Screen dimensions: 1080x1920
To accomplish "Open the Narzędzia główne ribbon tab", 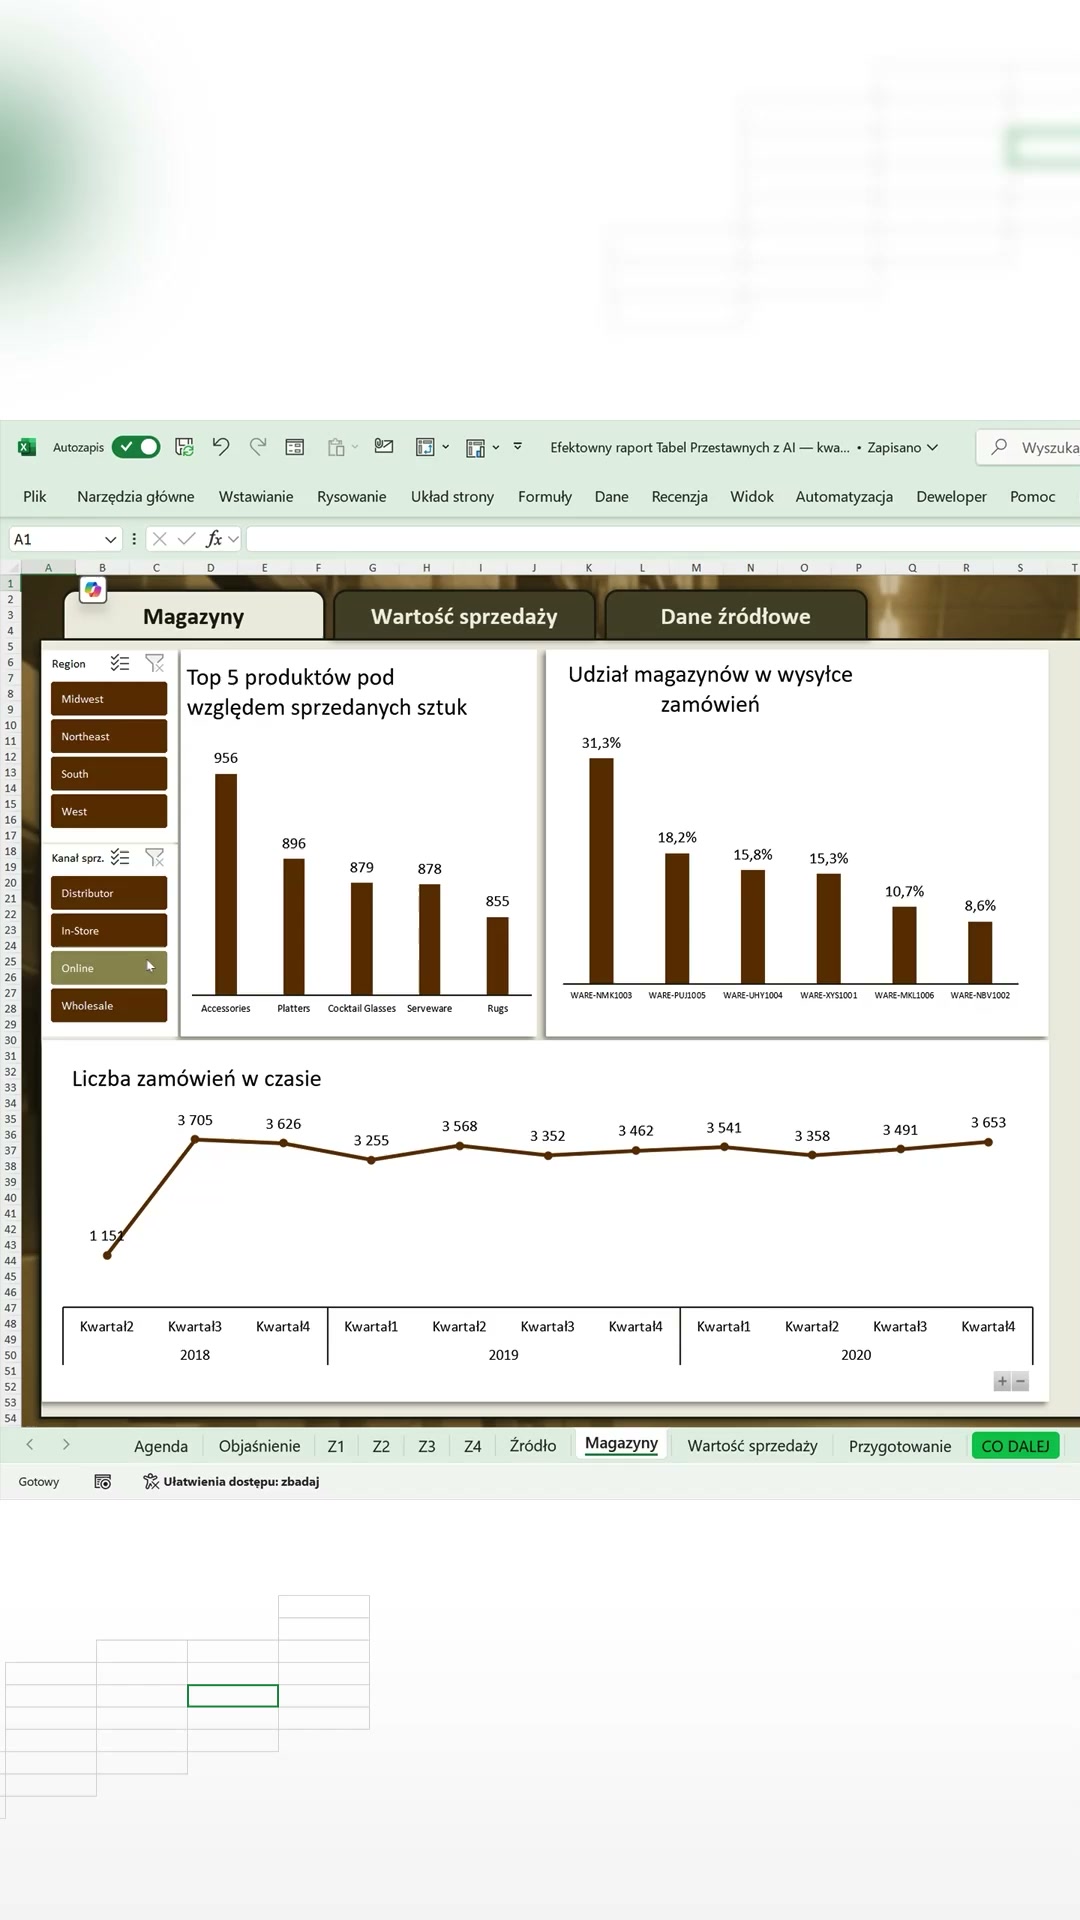I will coord(136,496).
